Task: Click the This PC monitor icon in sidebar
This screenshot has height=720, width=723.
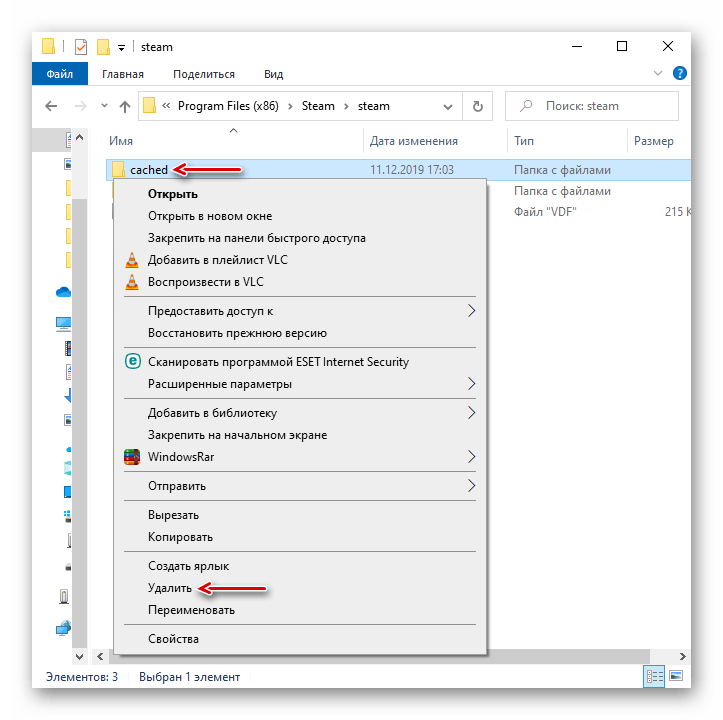Action: pos(63,324)
